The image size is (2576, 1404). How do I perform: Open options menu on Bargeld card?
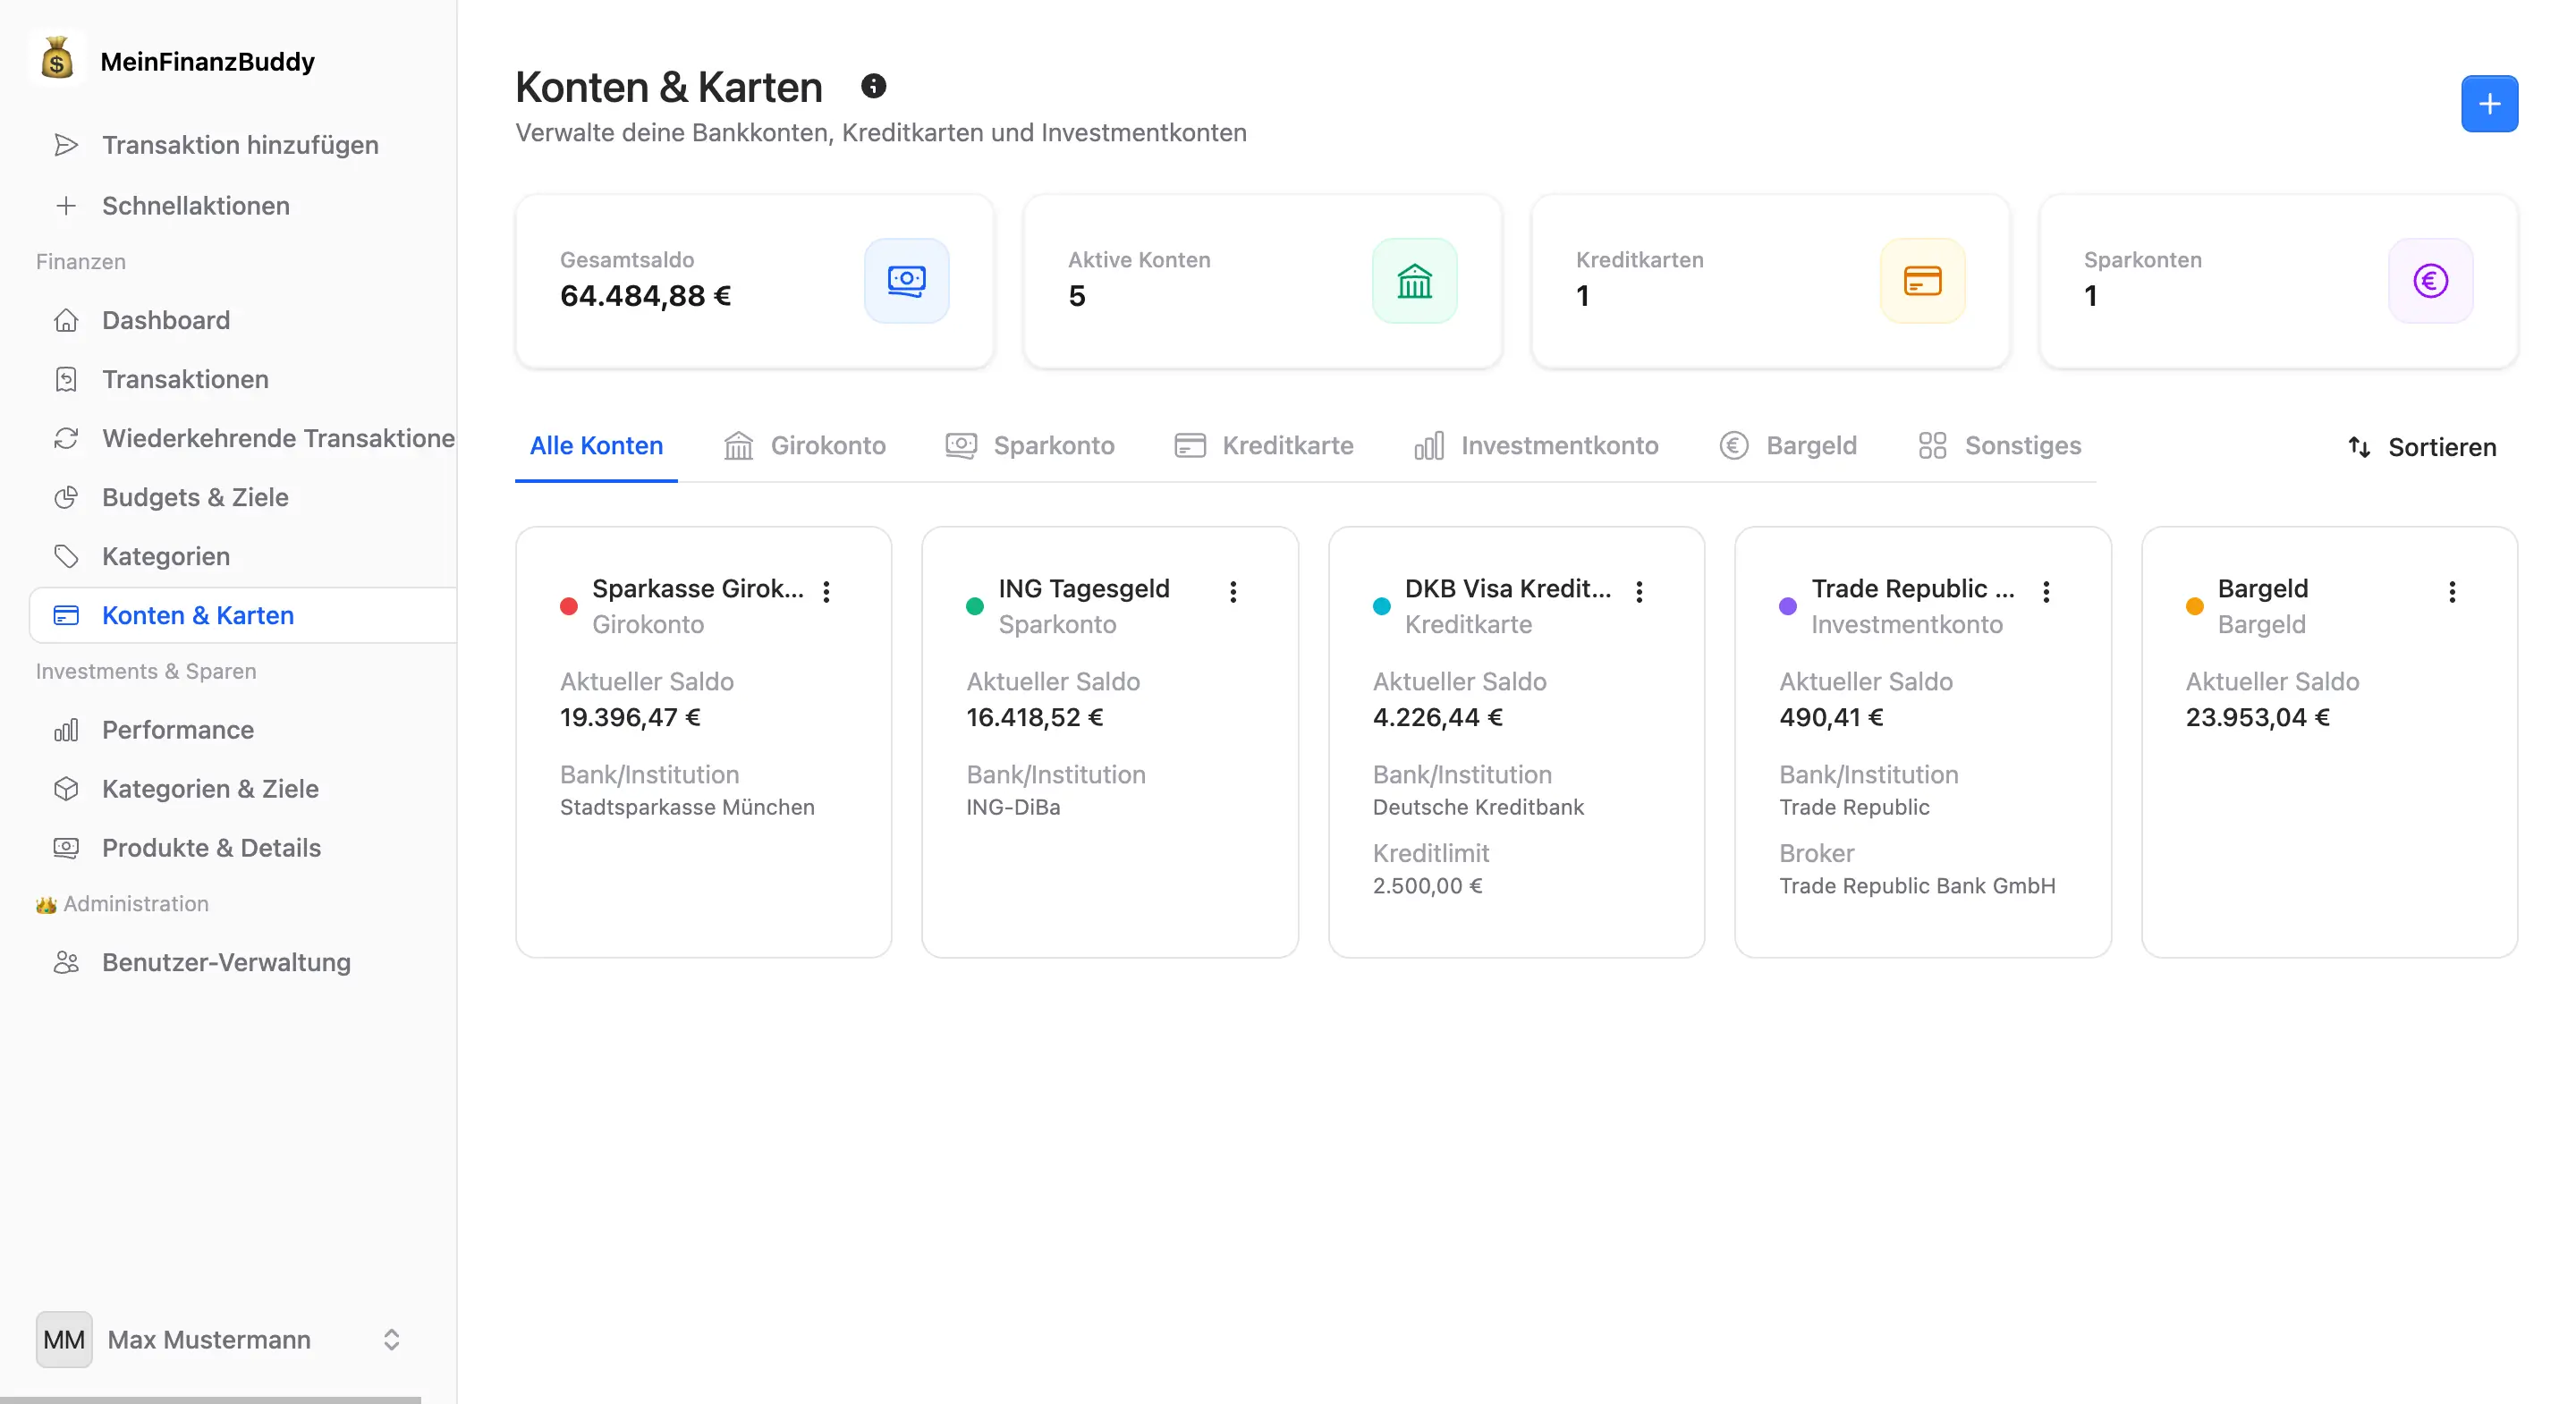point(2451,591)
